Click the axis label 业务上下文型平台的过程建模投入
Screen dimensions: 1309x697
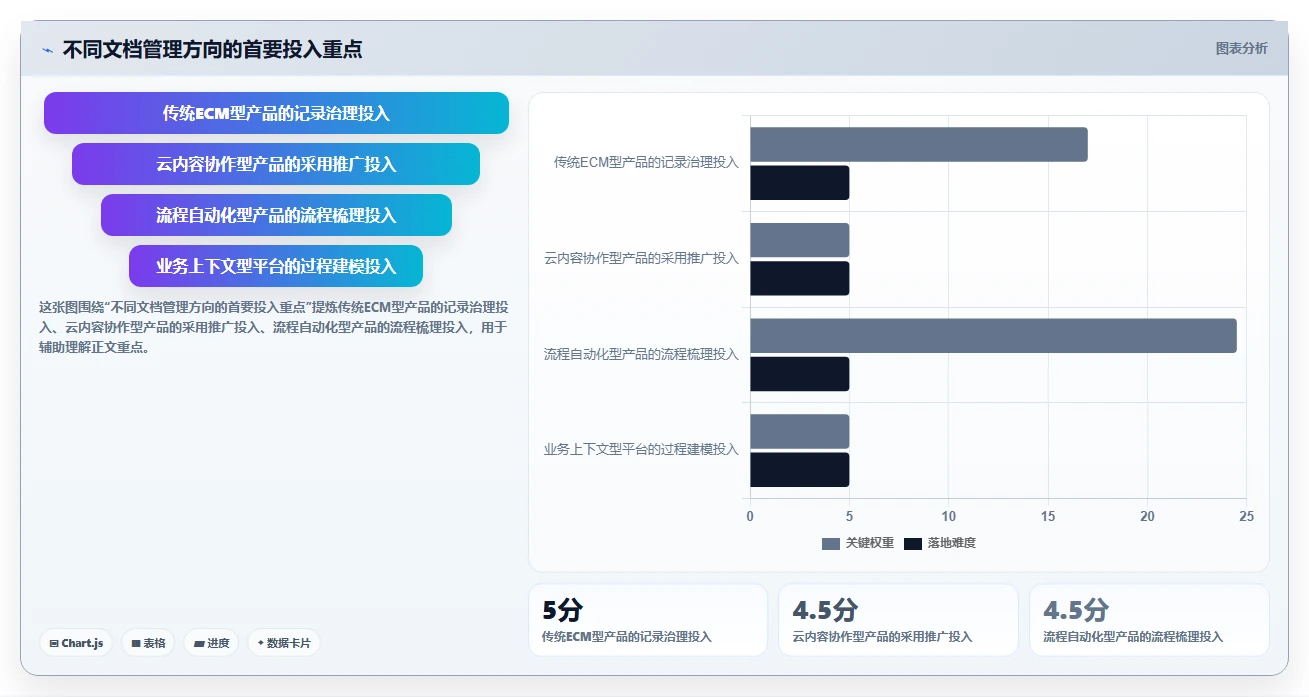click(x=641, y=449)
